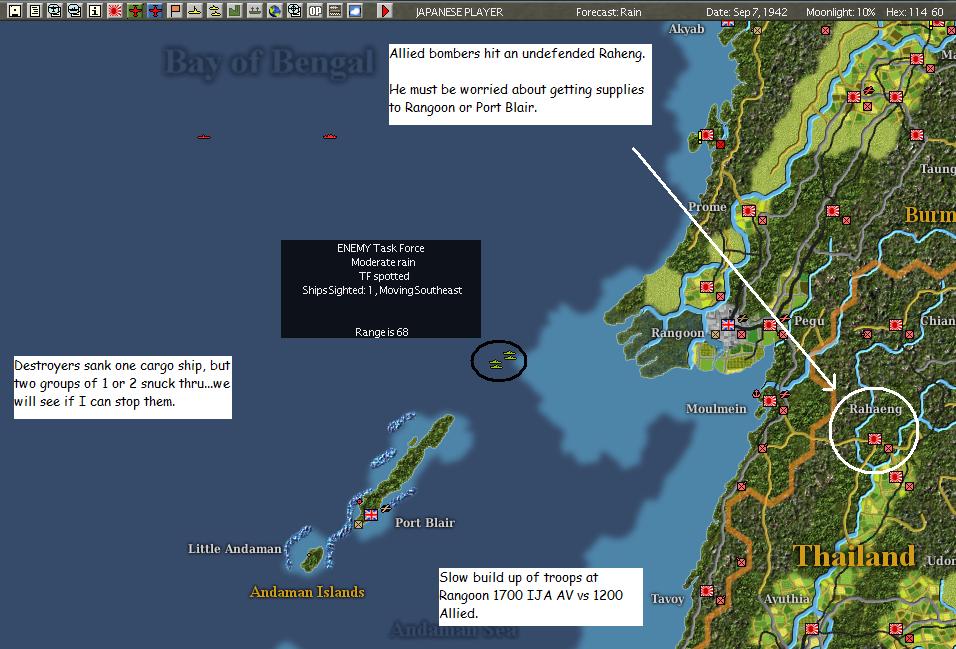Click the cloud weather toolbar icon
The image size is (956, 649).
tap(355, 10)
